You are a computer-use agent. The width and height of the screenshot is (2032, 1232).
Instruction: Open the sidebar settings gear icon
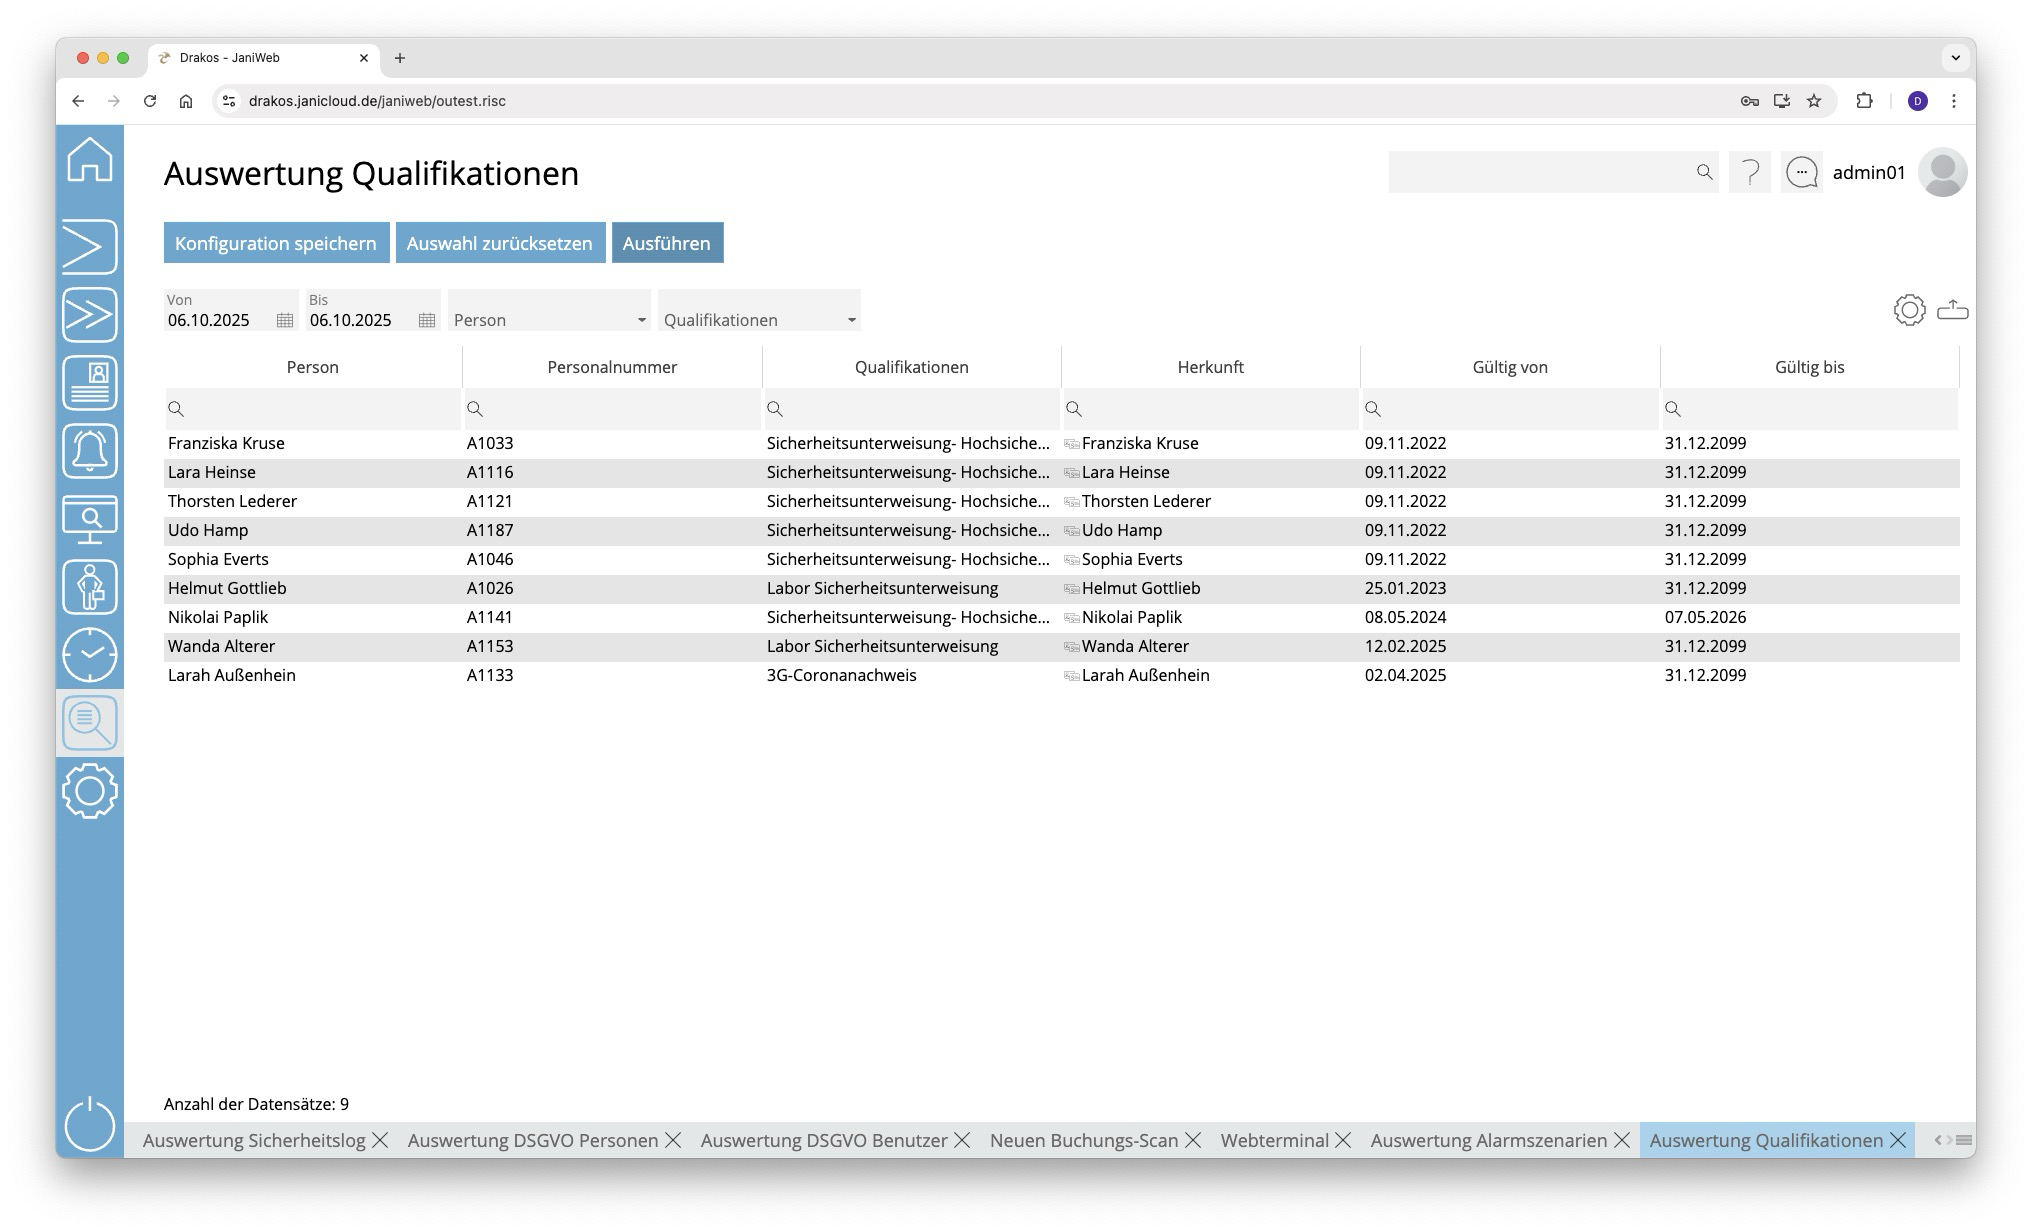[x=90, y=791]
